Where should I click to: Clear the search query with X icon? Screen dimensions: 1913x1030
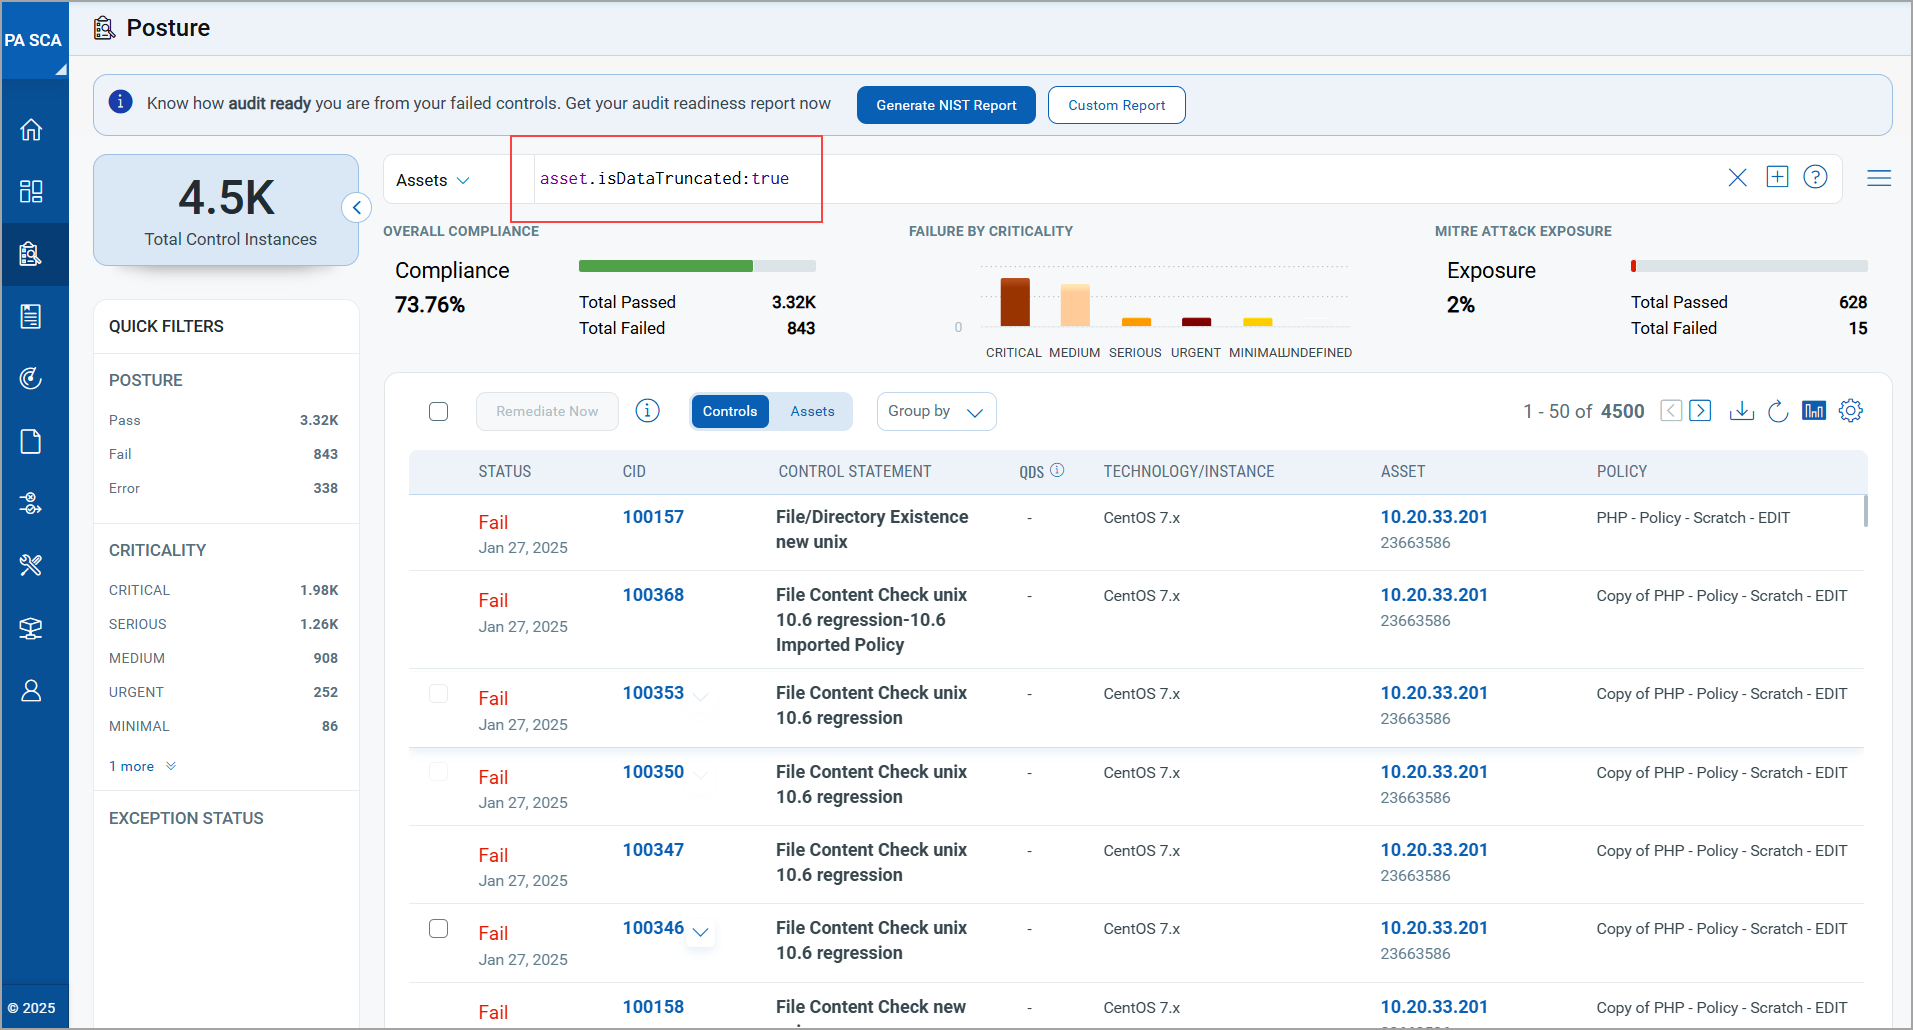[1738, 178]
